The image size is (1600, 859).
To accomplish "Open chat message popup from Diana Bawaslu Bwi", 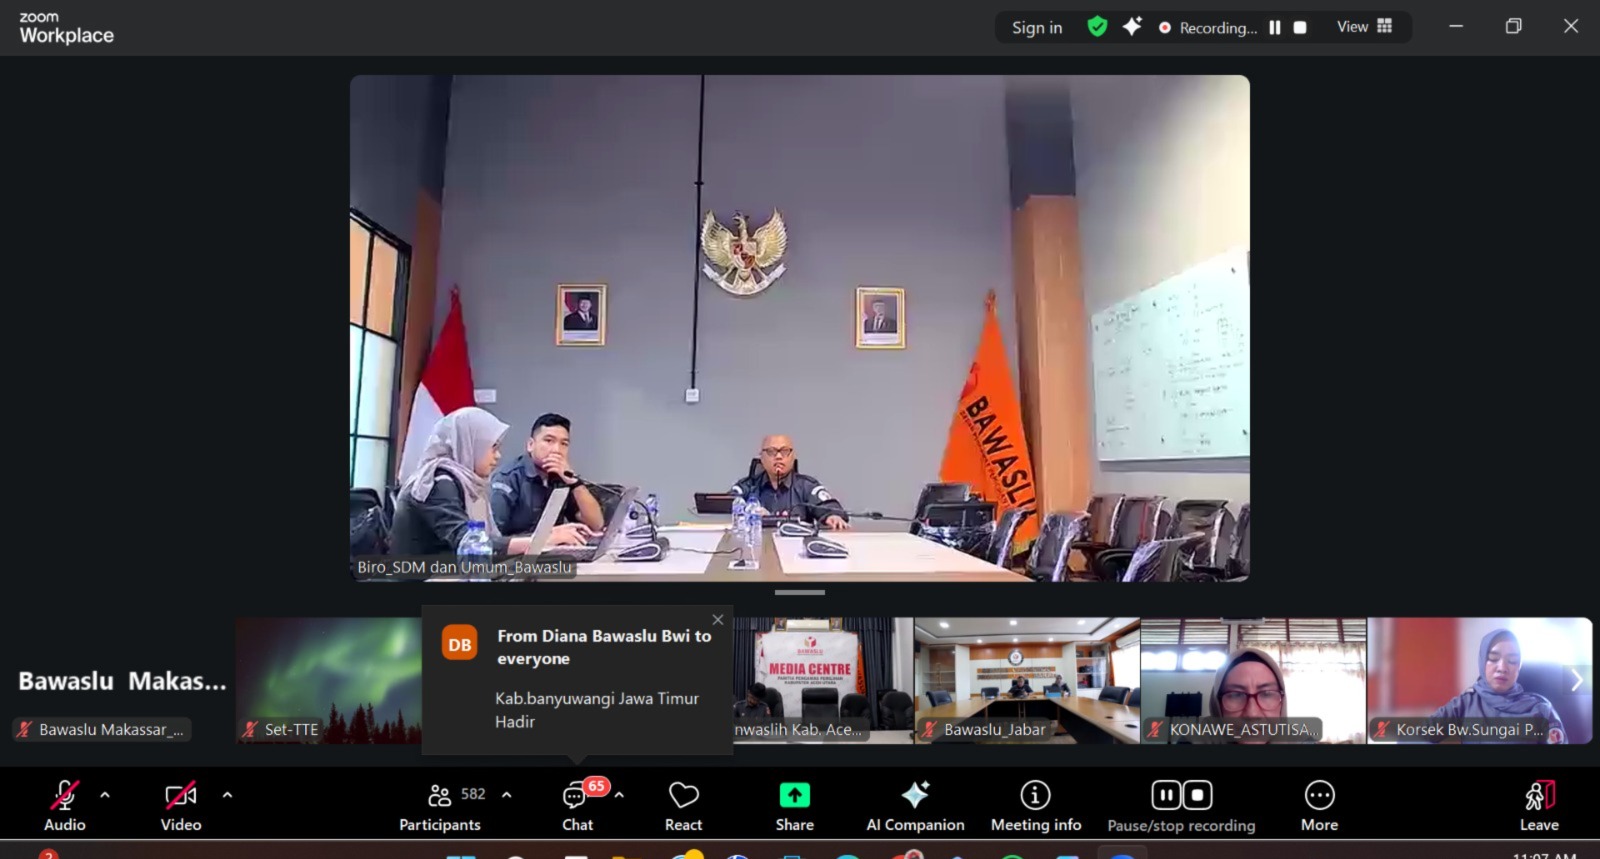I will point(577,680).
